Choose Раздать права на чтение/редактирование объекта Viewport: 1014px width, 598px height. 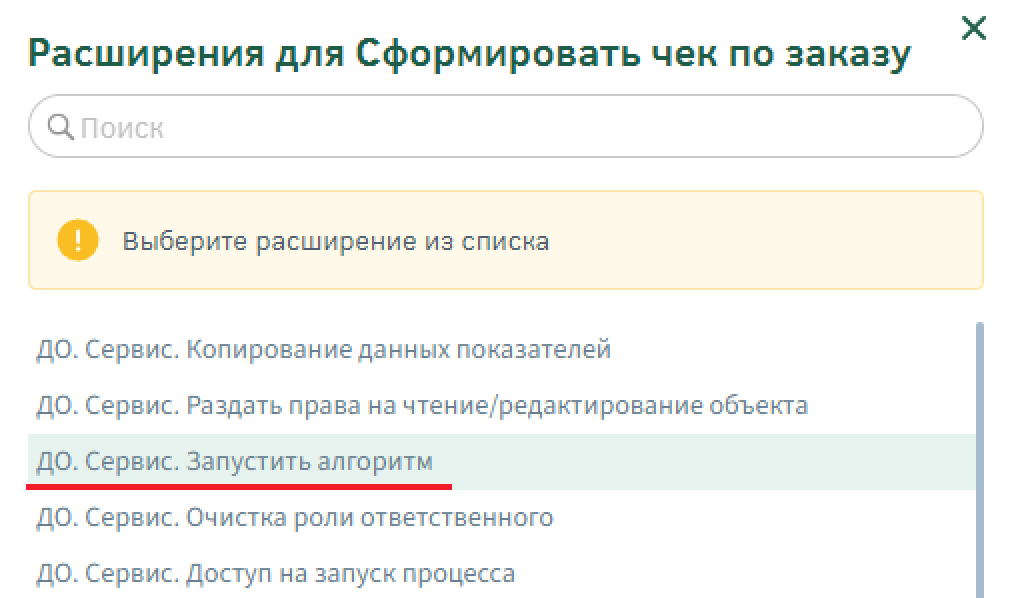pyautogui.click(x=421, y=406)
